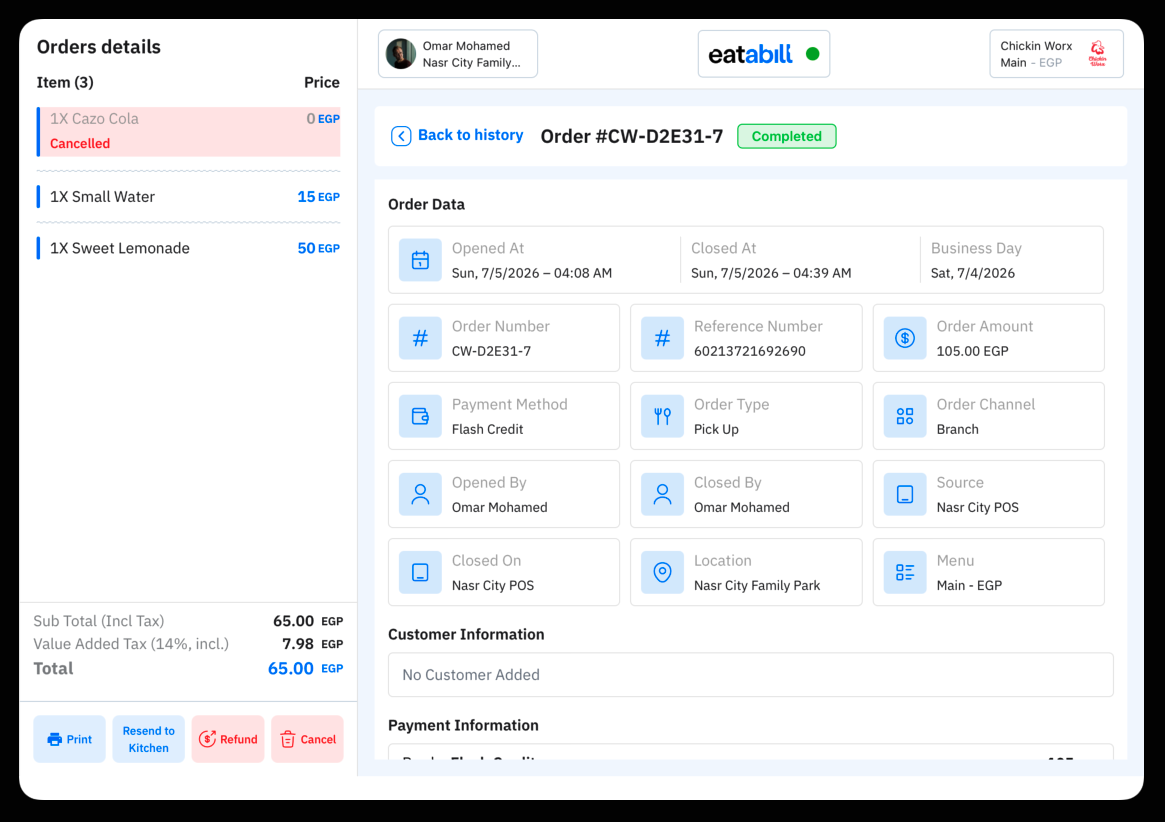Click the hash icon for Reference Number
This screenshot has width=1165, height=822.
[x=662, y=338]
